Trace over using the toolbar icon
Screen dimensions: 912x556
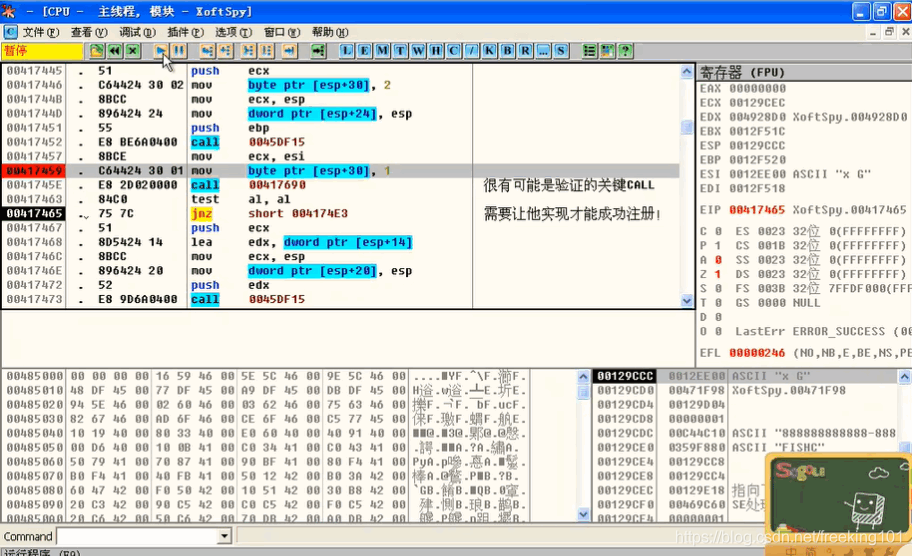[x=266, y=51]
